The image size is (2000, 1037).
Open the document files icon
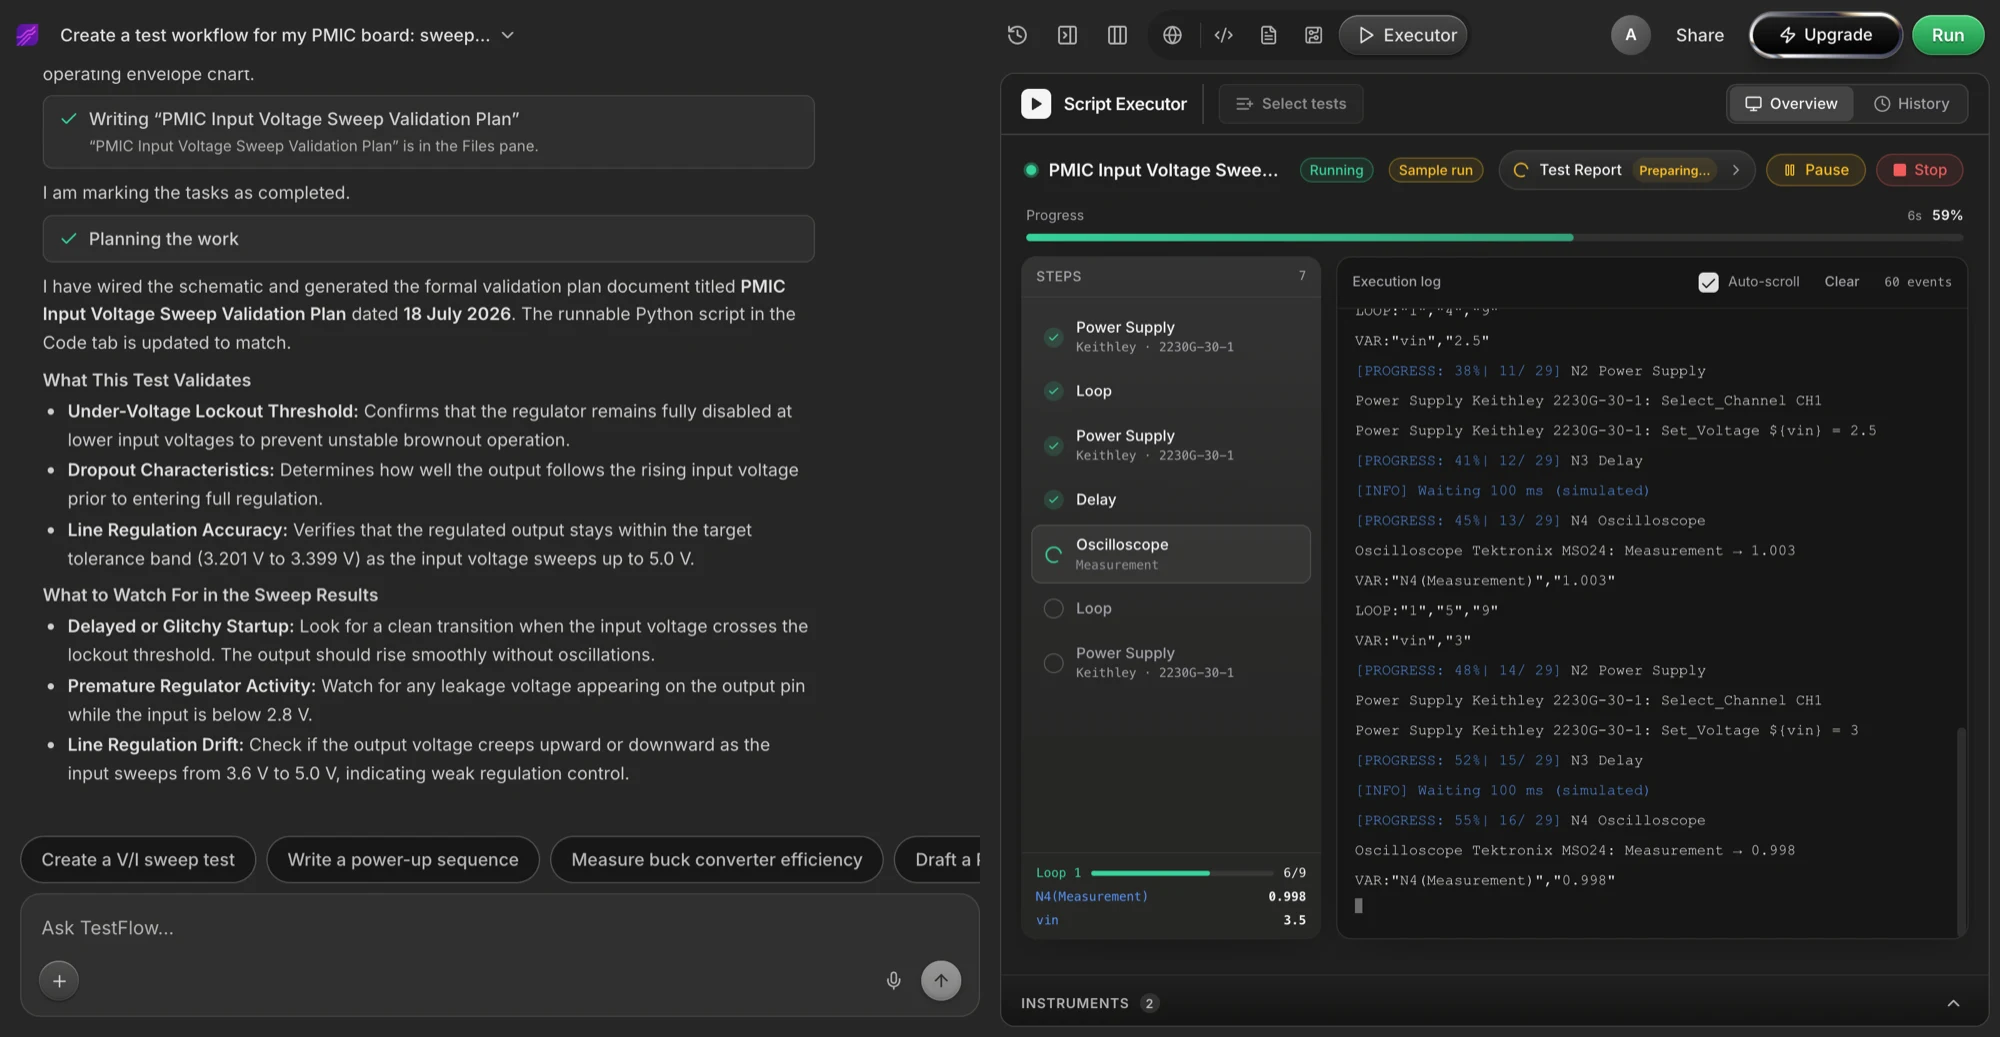click(1268, 35)
